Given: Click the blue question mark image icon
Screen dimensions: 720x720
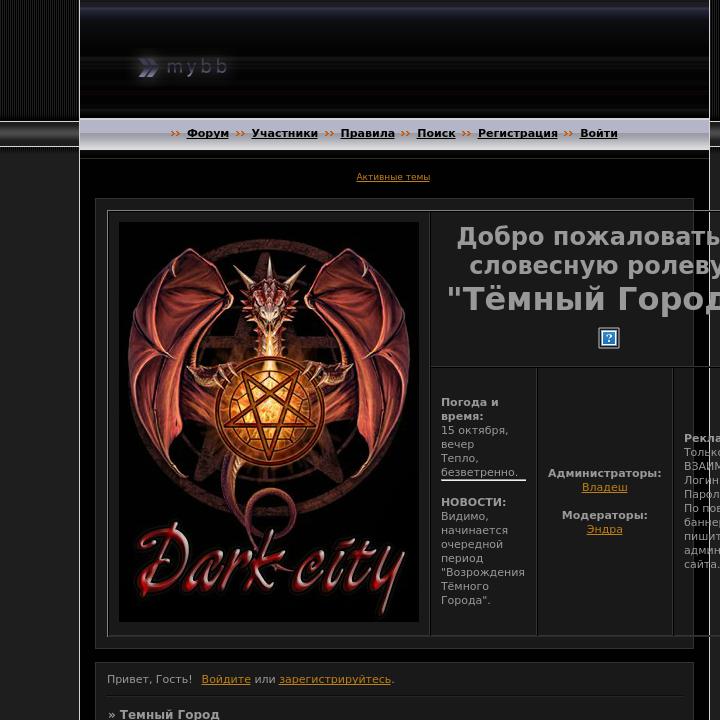Looking at the screenshot, I should click(x=608, y=338).
